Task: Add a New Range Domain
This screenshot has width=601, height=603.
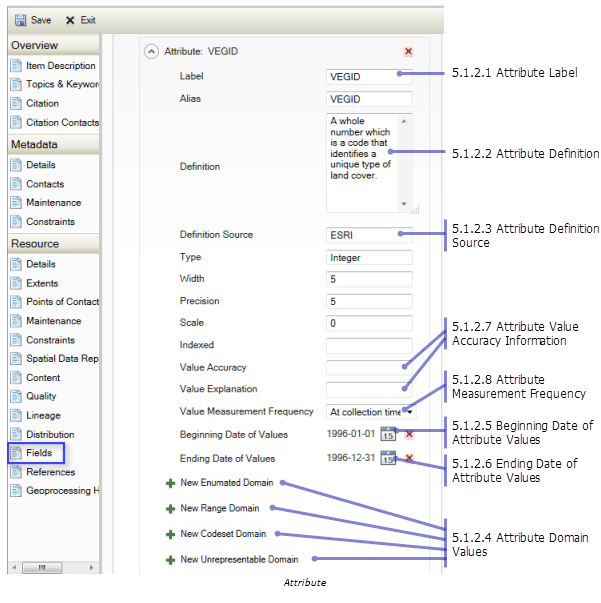Action: [170, 508]
